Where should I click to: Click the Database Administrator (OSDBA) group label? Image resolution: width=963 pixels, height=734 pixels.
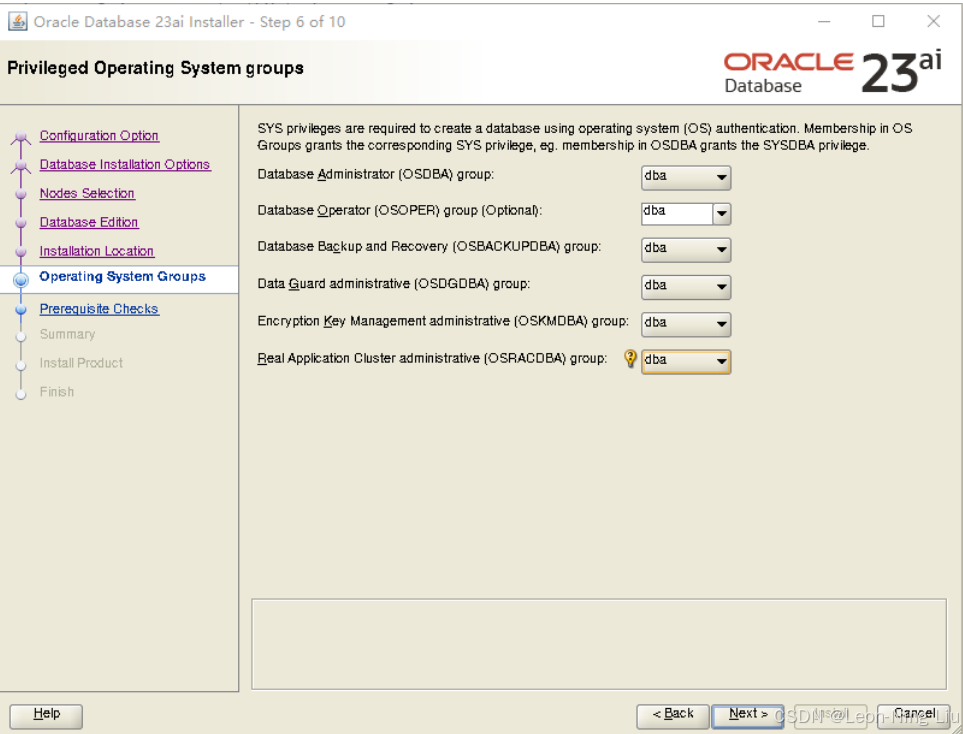pyautogui.click(x=376, y=175)
